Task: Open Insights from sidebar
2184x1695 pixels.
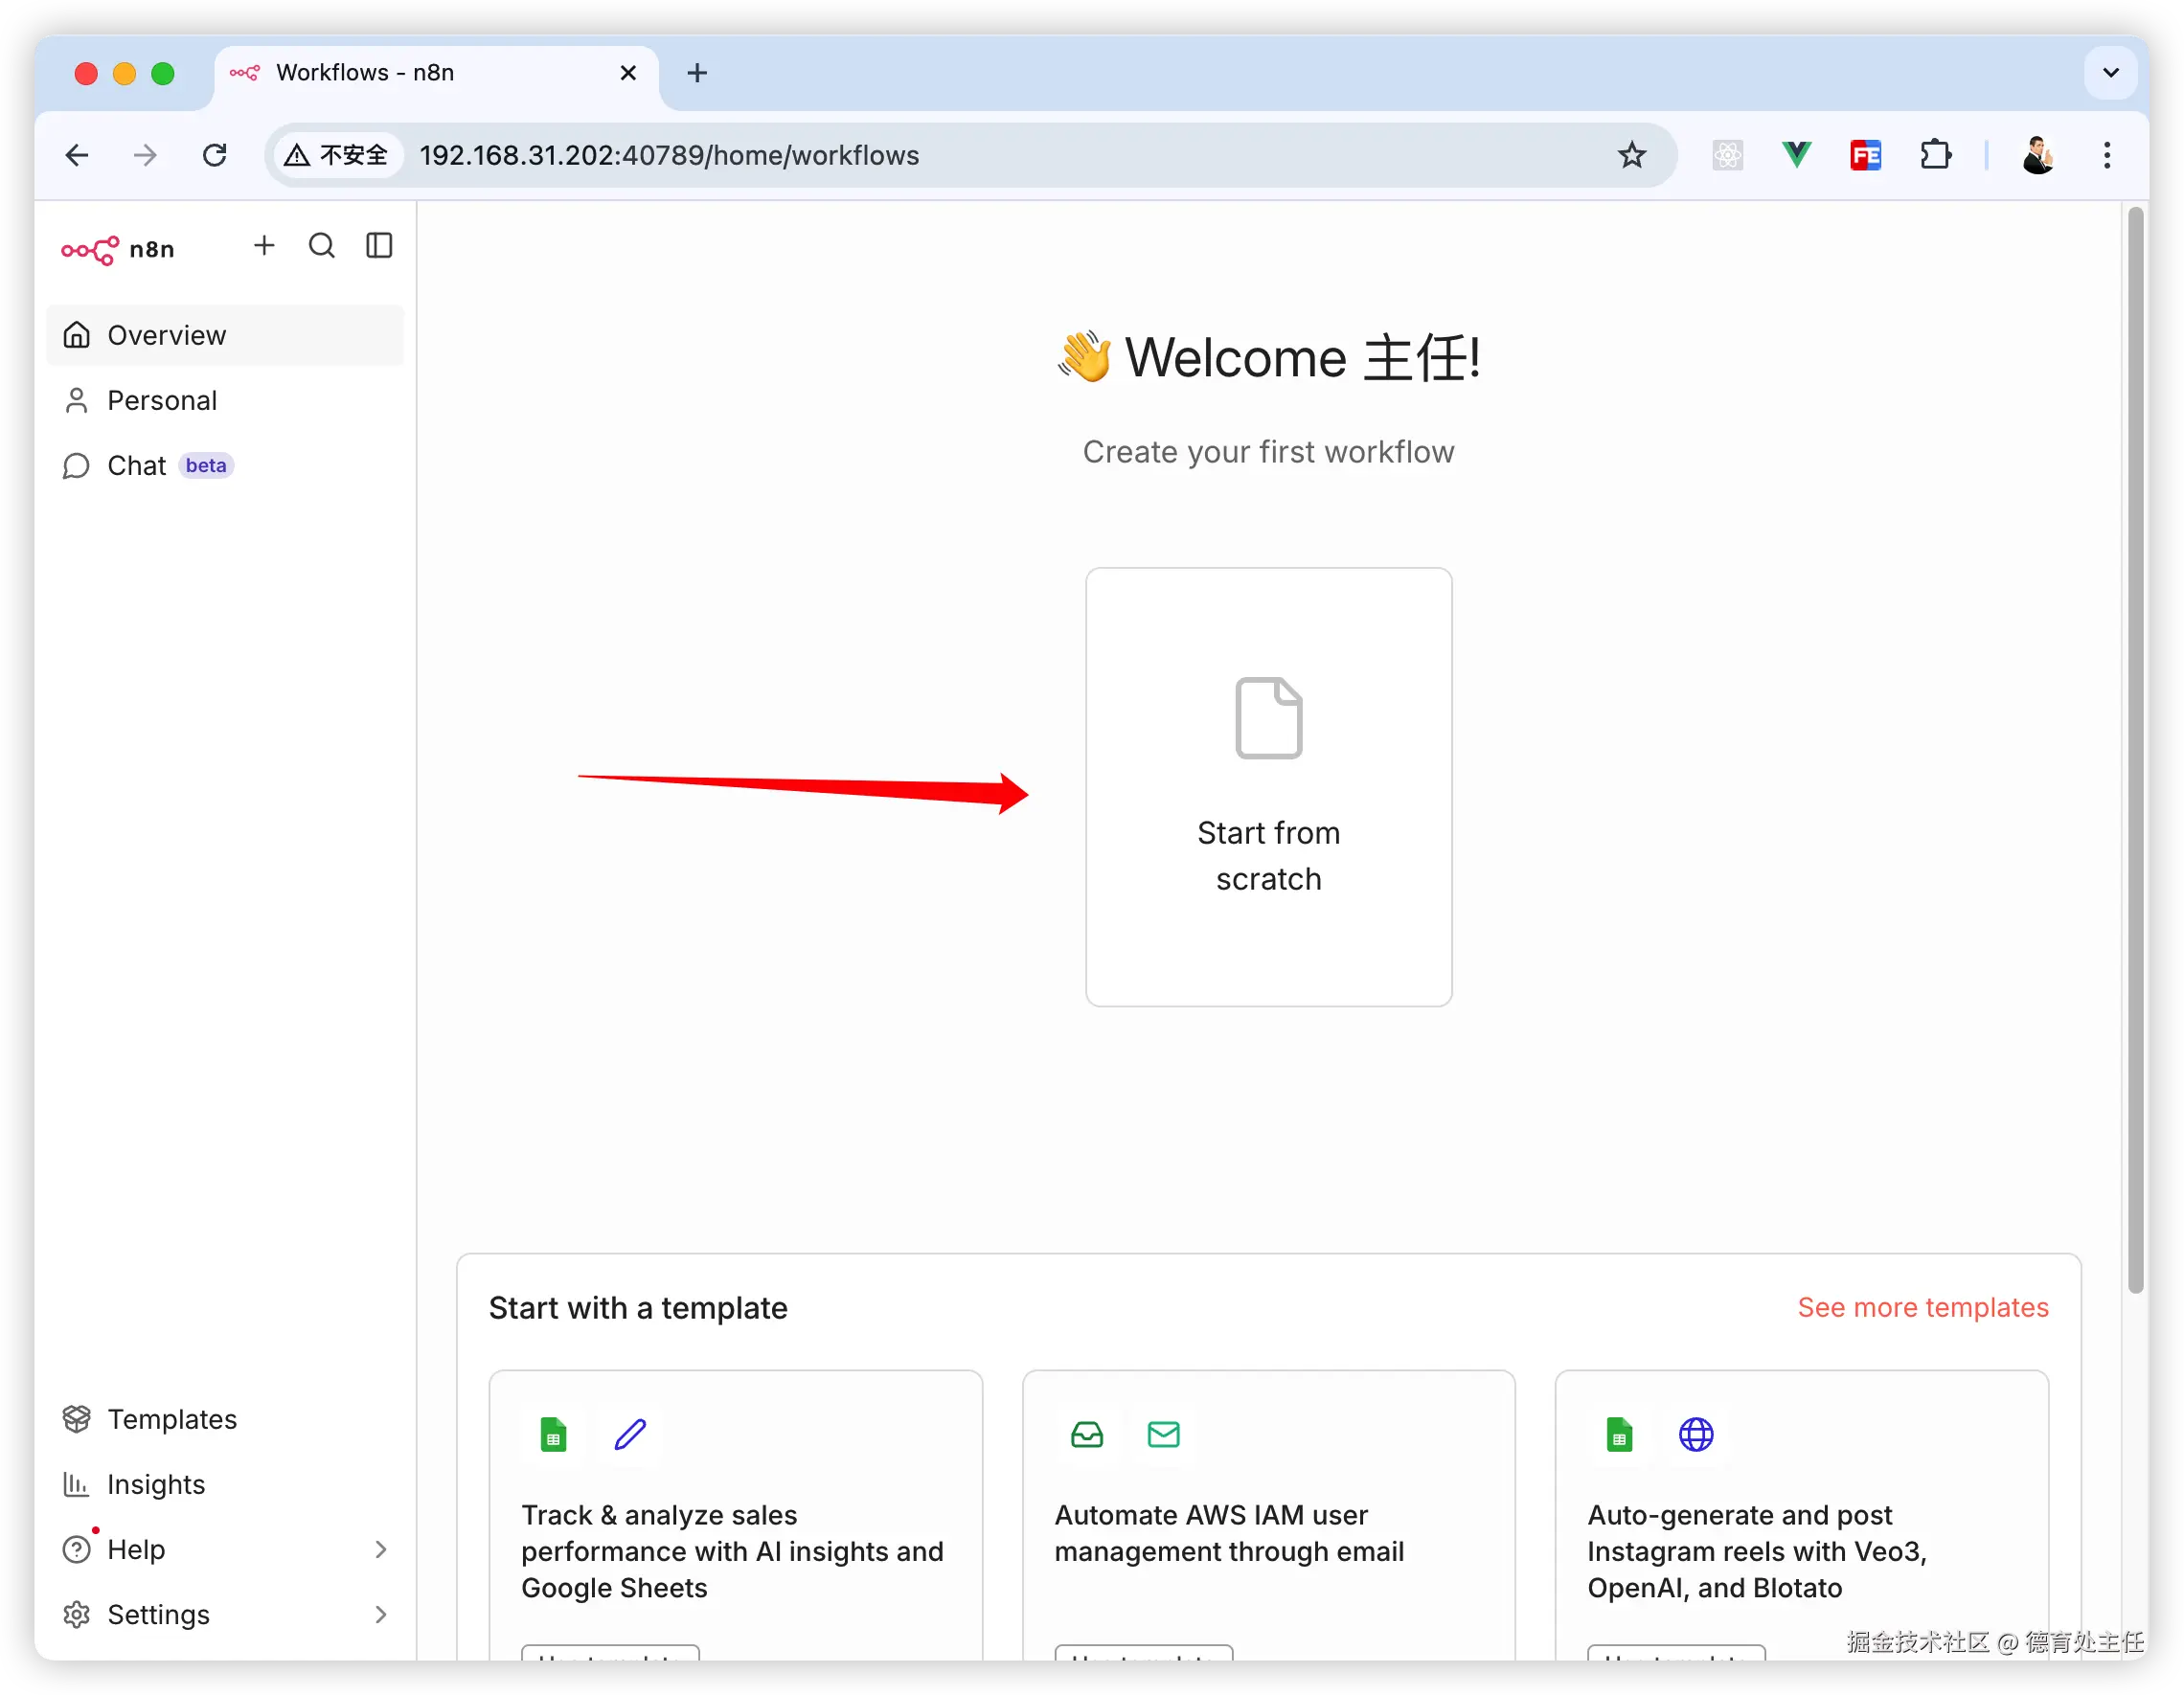Action: tap(156, 1484)
